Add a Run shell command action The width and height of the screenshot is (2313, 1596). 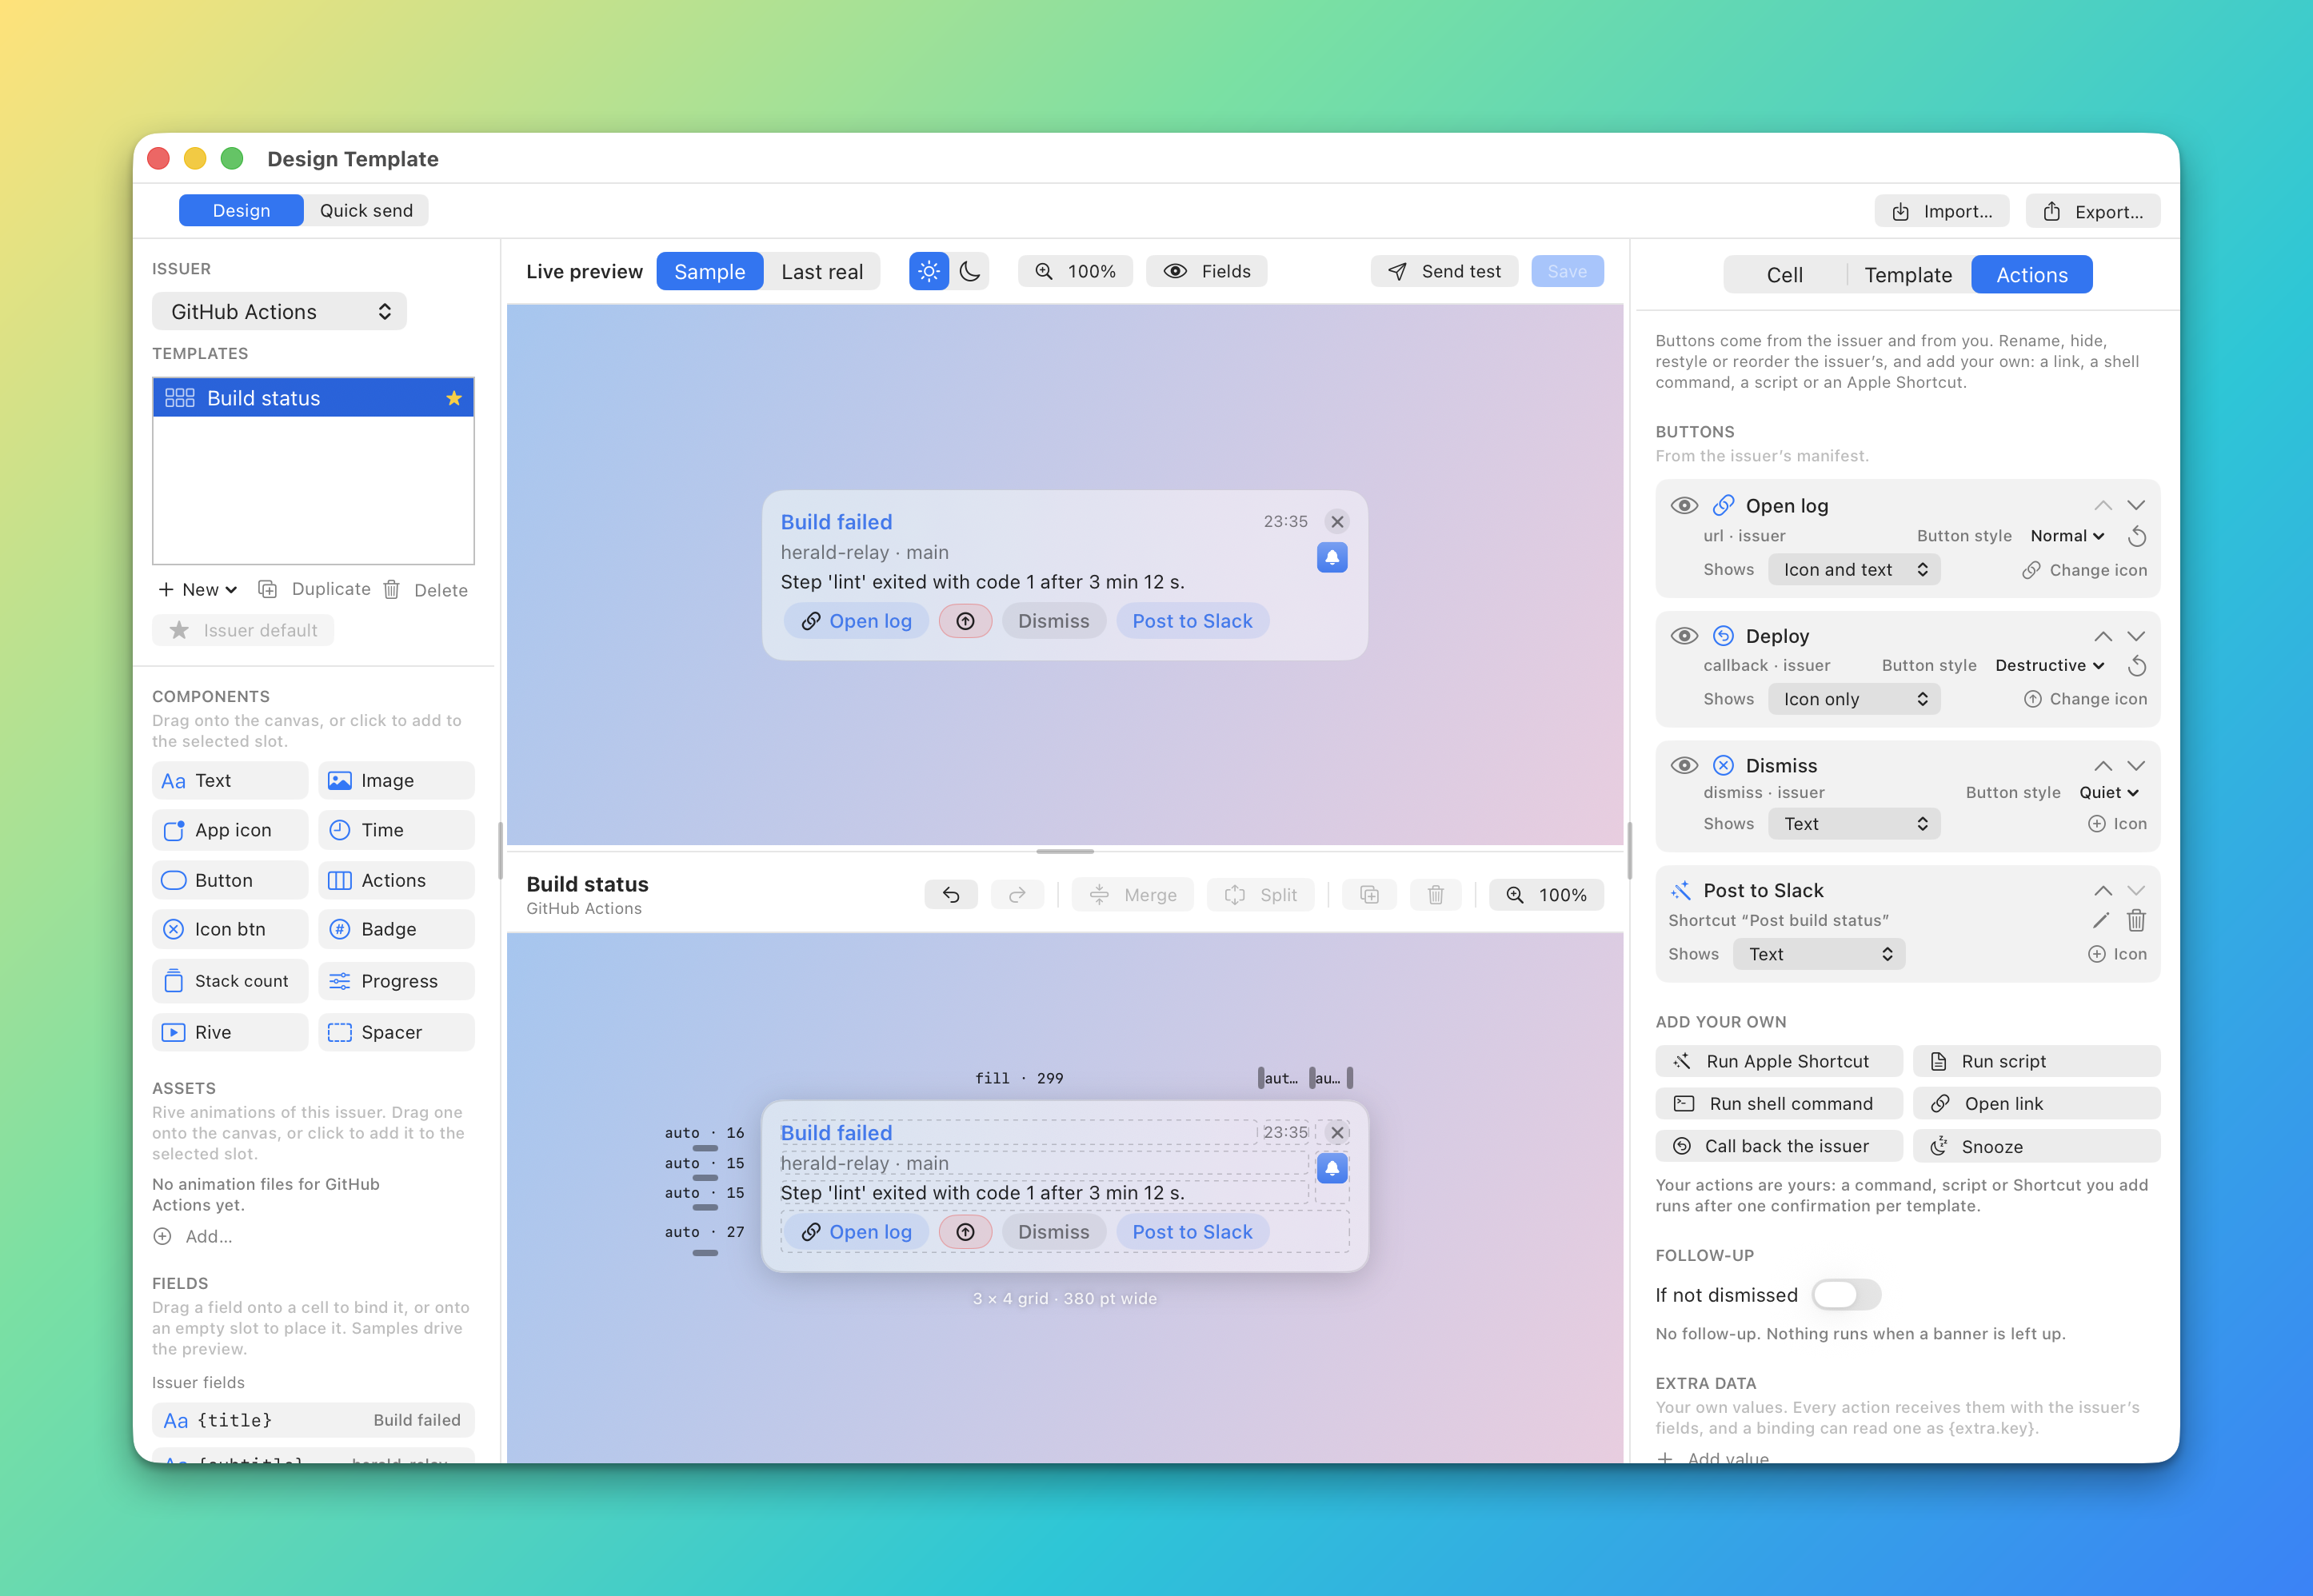(x=1779, y=1104)
